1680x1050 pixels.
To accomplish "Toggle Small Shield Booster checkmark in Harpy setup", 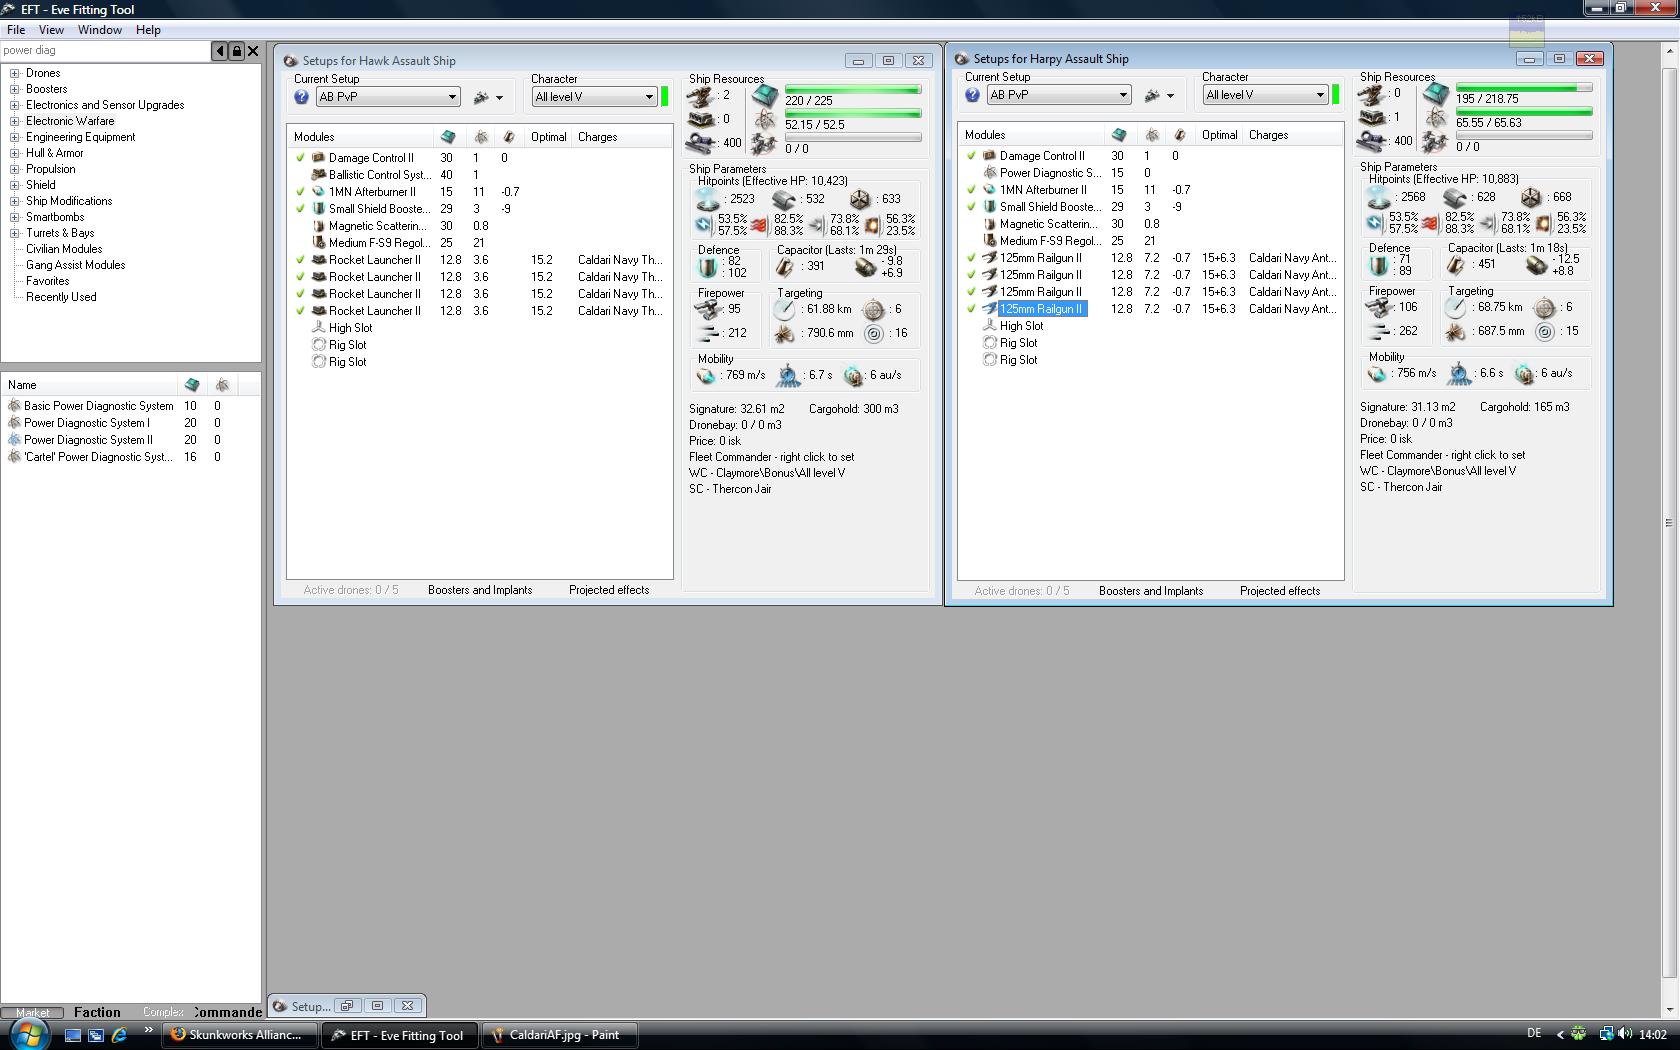I will click(x=971, y=207).
